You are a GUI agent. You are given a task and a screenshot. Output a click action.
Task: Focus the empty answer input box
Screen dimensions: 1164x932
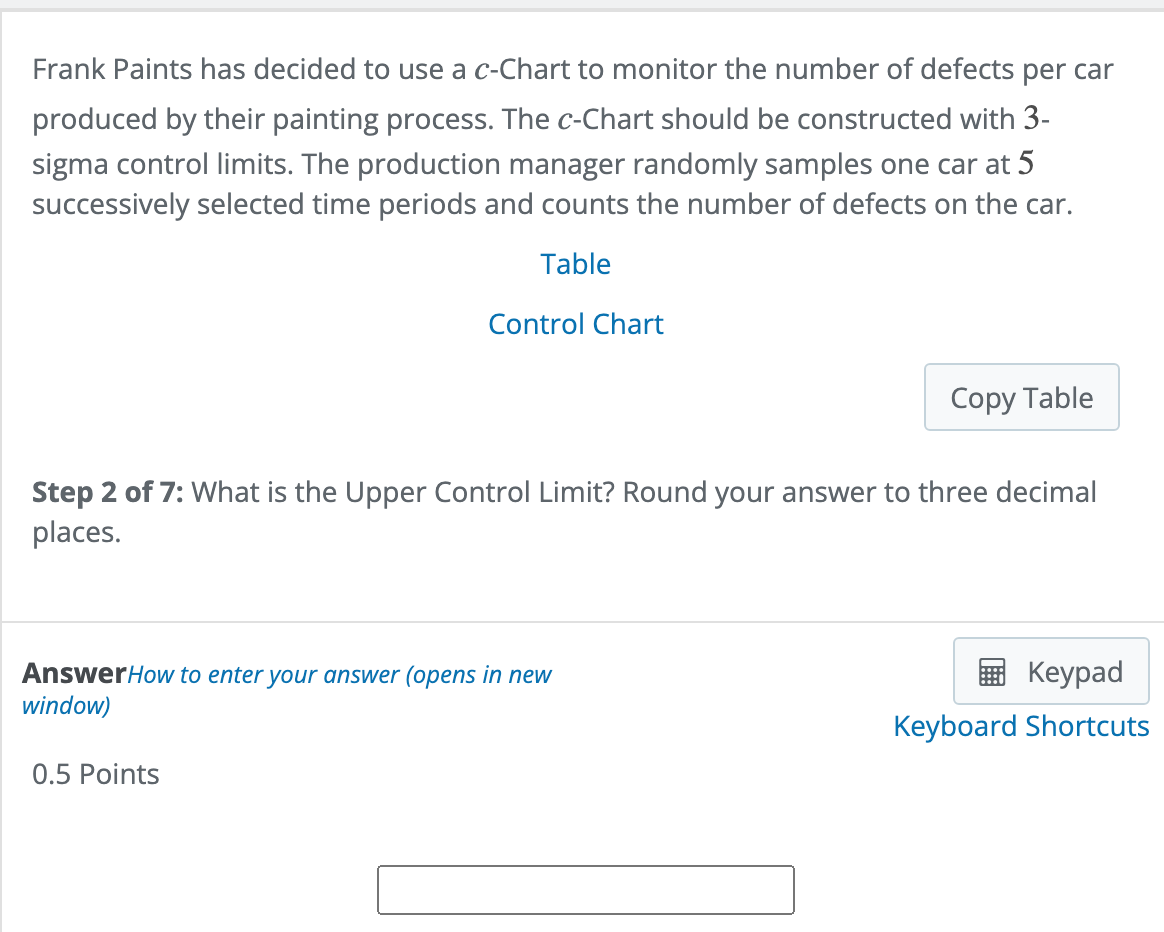[x=585, y=889]
